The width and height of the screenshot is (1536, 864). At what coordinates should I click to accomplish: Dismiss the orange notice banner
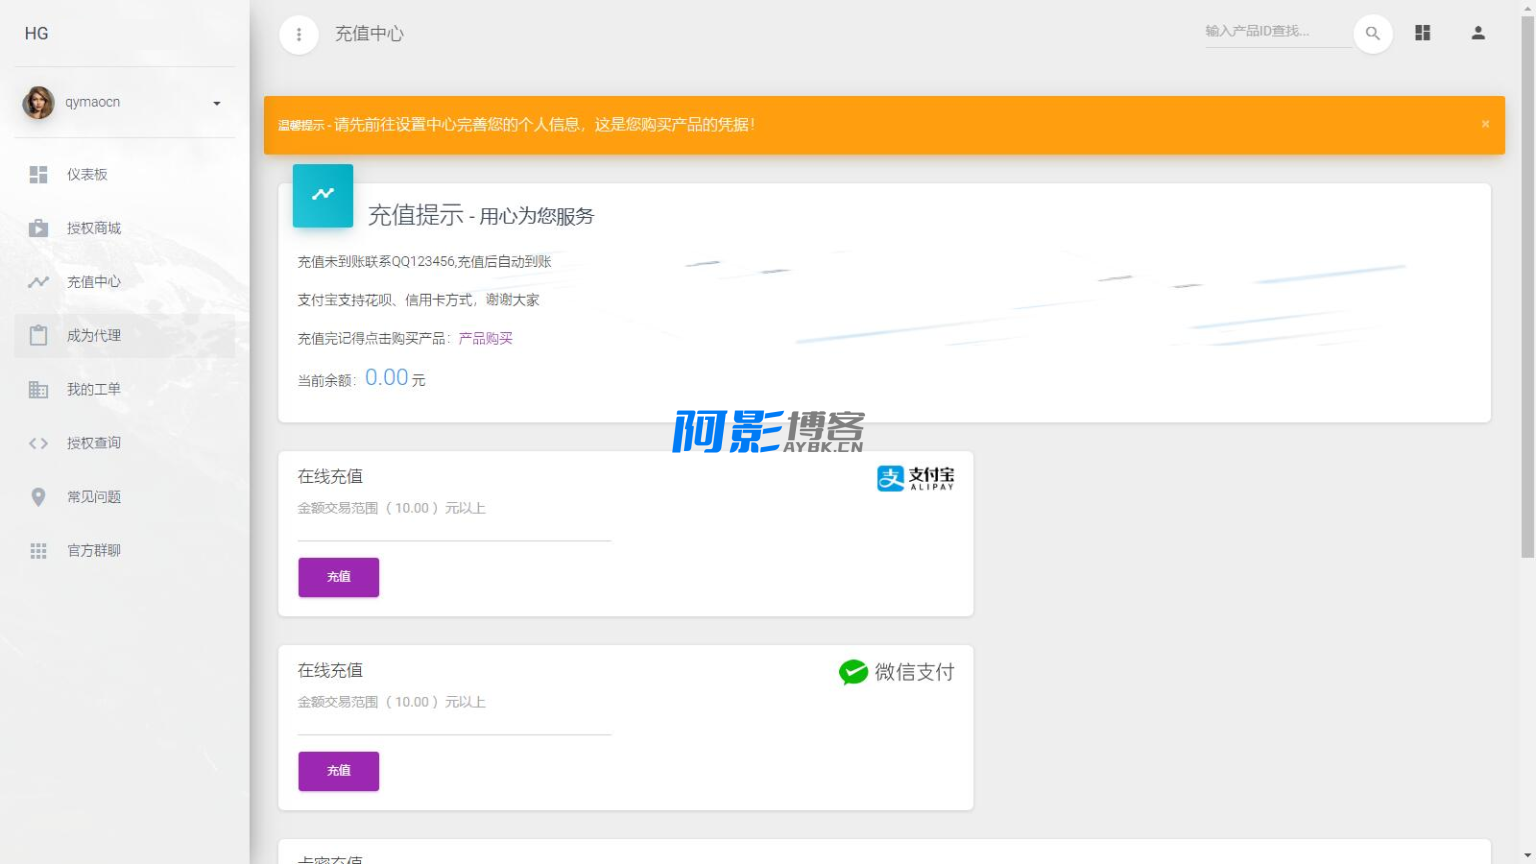1485,124
